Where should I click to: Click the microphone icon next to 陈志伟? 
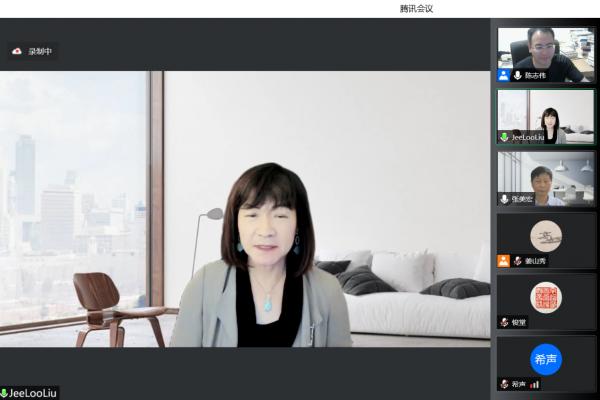coord(518,75)
